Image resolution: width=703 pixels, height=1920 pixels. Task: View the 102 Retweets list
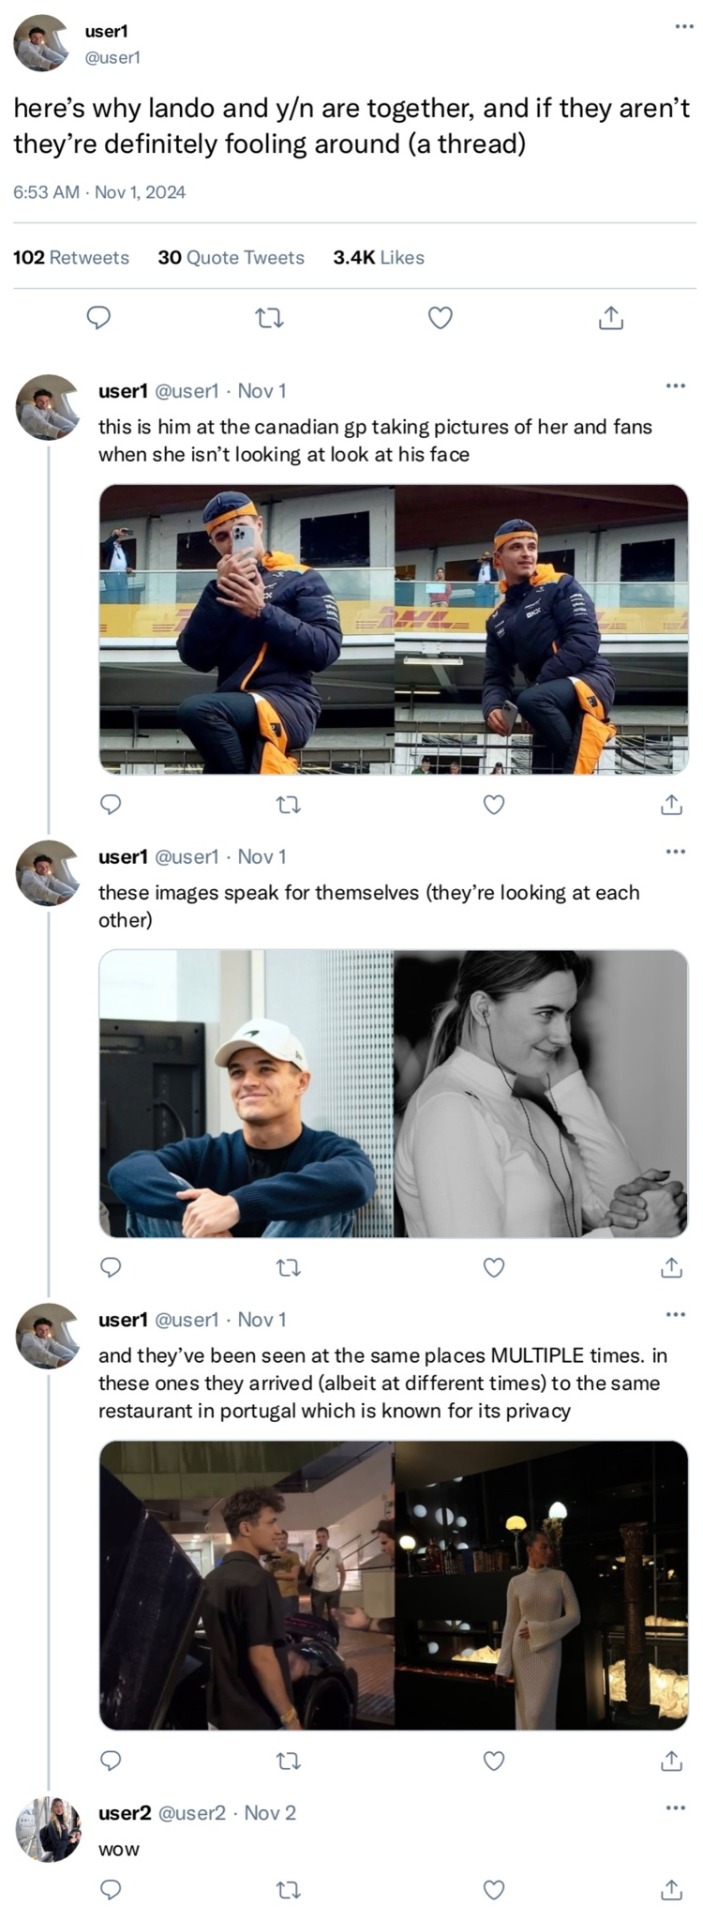pyautogui.click(x=71, y=257)
